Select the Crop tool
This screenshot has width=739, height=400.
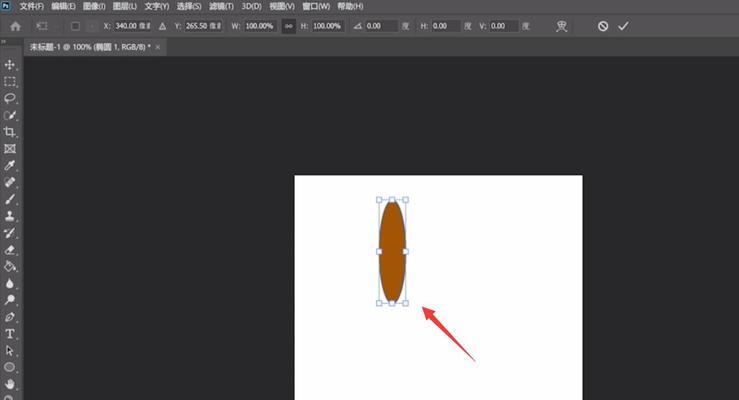[x=10, y=132]
